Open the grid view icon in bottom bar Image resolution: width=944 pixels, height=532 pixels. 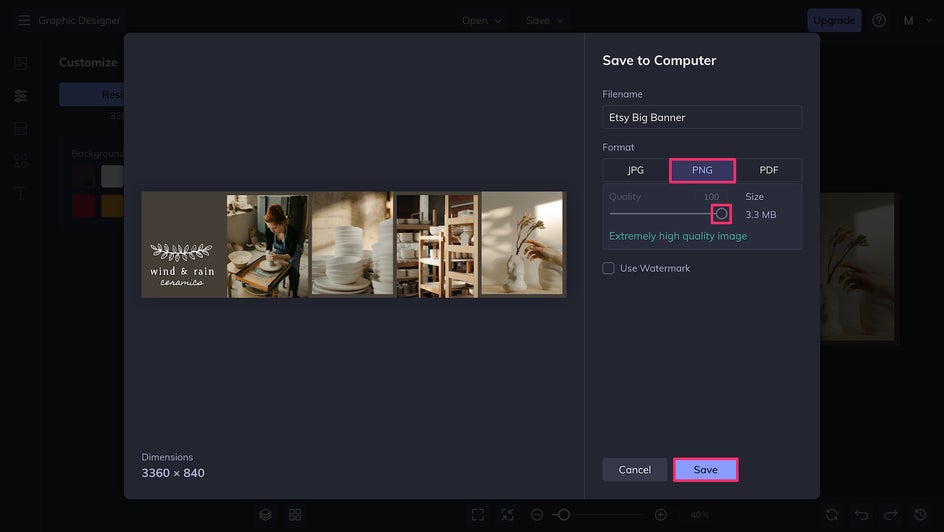(295, 515)
